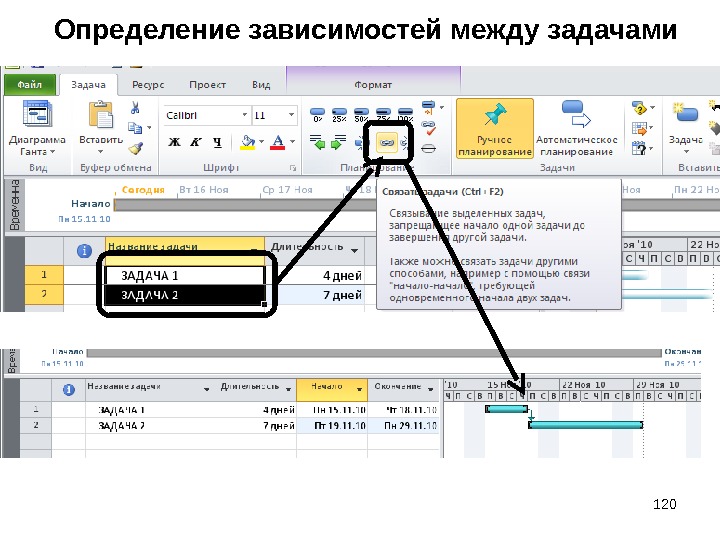Screen dimensions: 720x540
Task: Apply italic with the К button
Action: [x=196, y=142]
